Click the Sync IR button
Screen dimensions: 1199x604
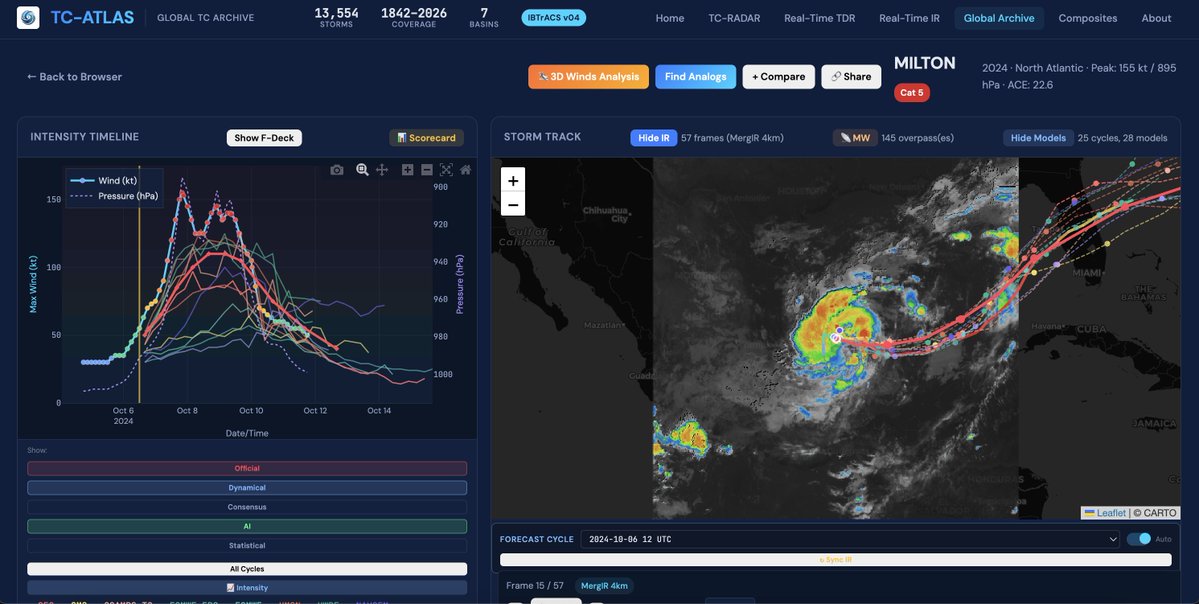[835, 560]
